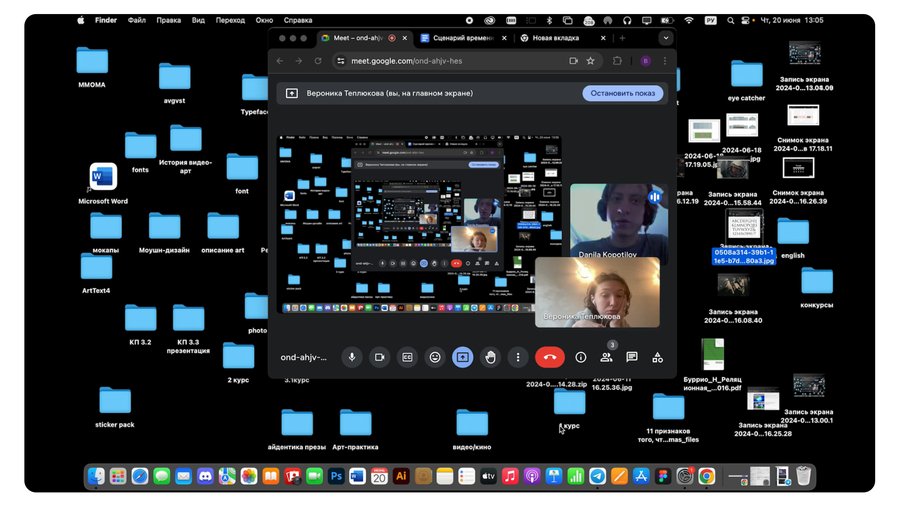Viewport: 900px width, 506px height.
Task: Select the 'Буррио_Н_Реляц' PDF file
Action: 712,365
